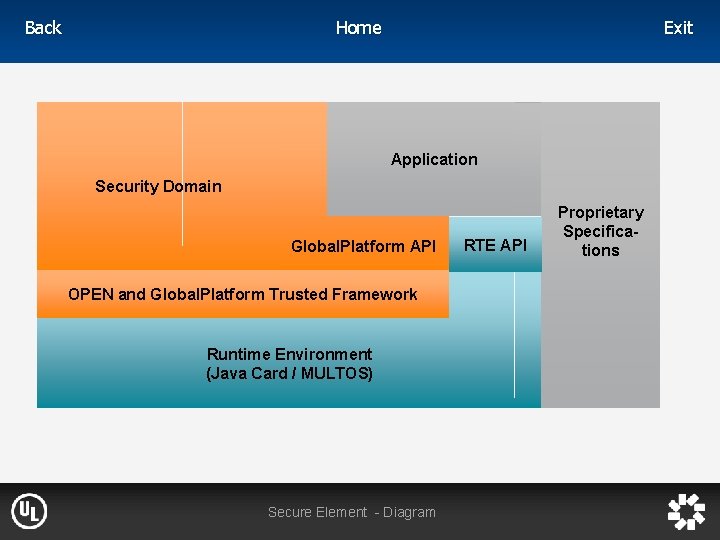Select OPEN and GlobalPlatform Trusted Framework

click(x=242, y=294)
